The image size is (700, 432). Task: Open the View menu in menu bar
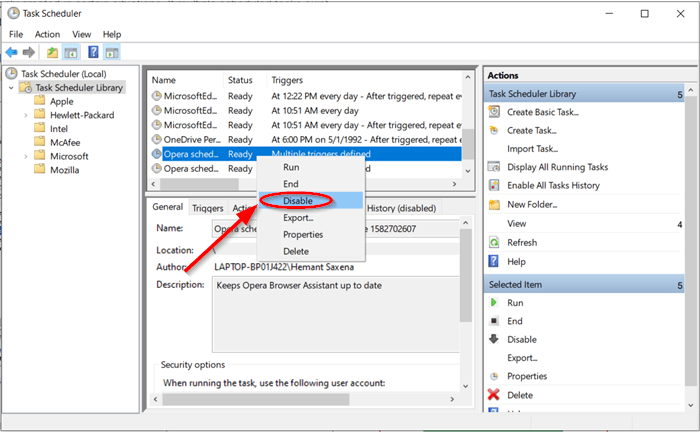coord(82,34)
